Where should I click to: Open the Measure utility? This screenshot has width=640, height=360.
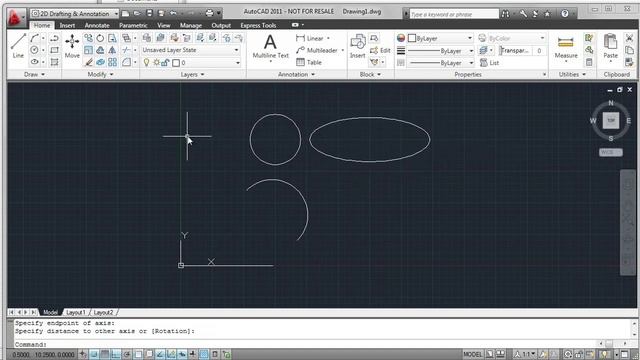point(566,47)
